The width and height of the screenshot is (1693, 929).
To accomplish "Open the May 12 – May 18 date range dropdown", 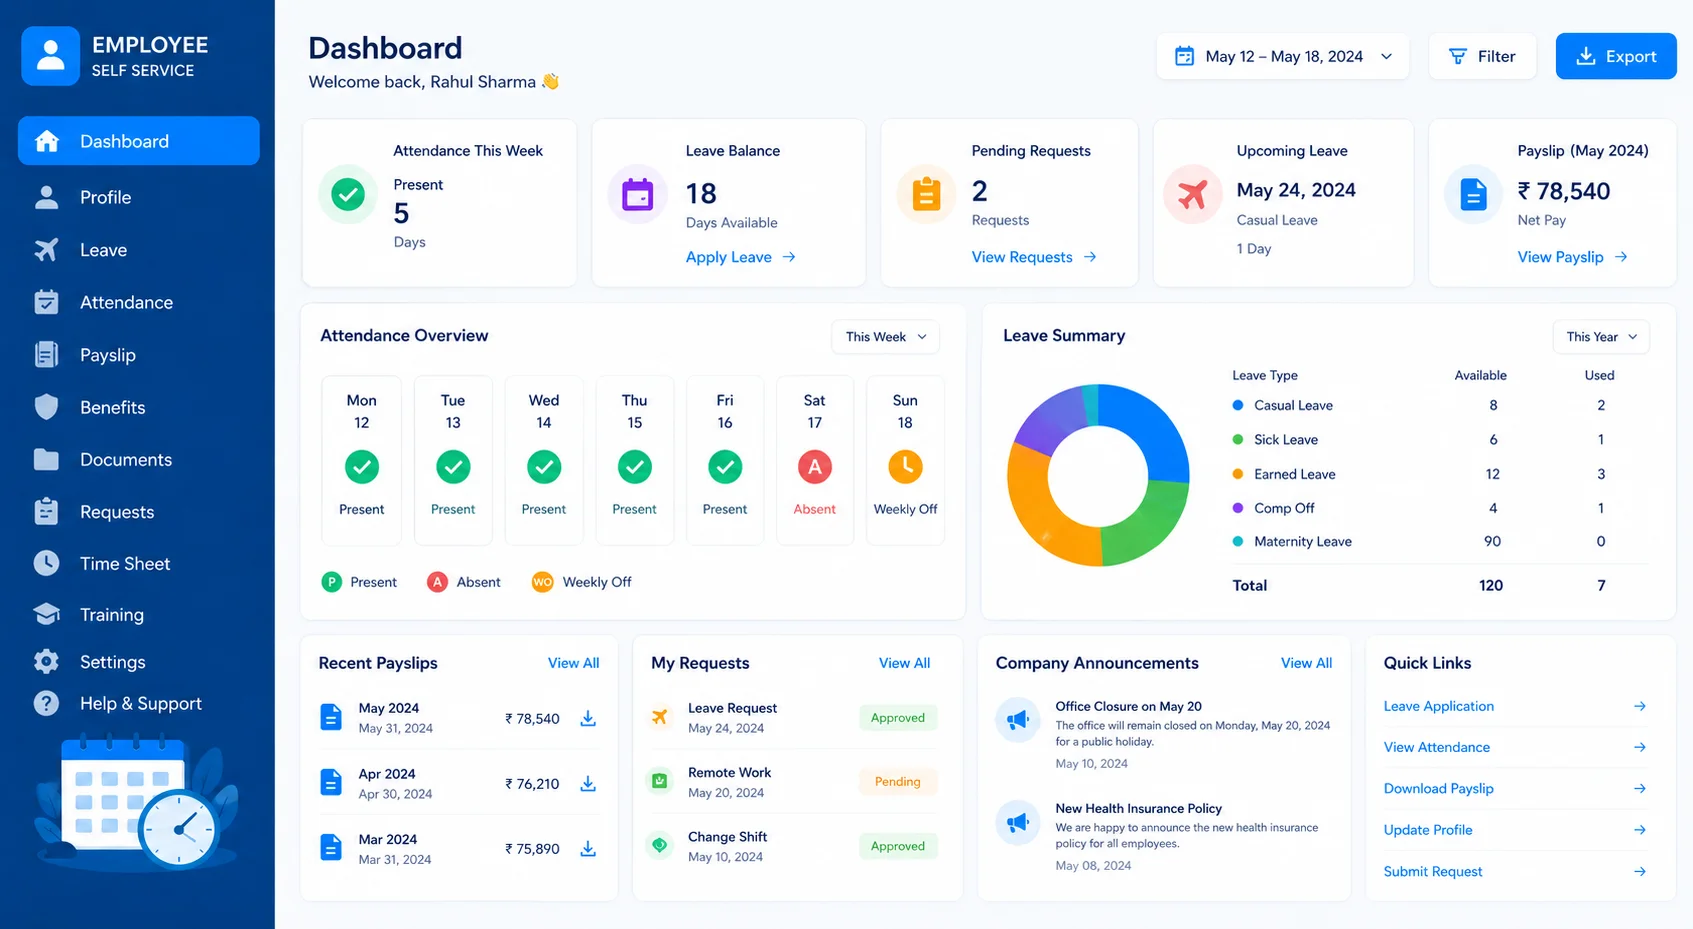I will 1283,56.
